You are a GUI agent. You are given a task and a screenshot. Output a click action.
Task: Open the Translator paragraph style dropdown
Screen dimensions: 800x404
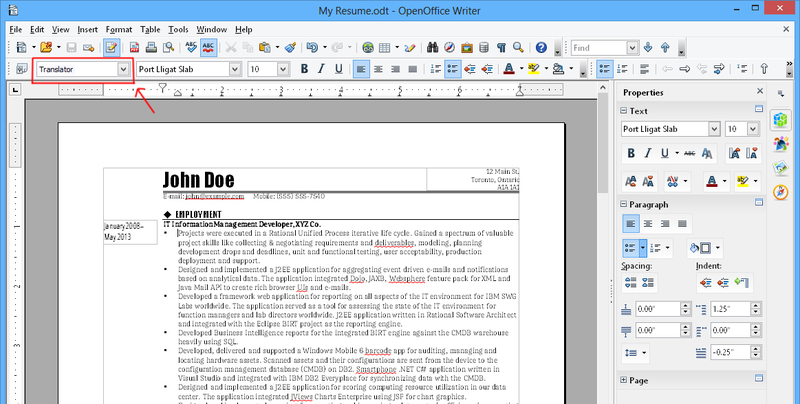[x=123, y=69]
